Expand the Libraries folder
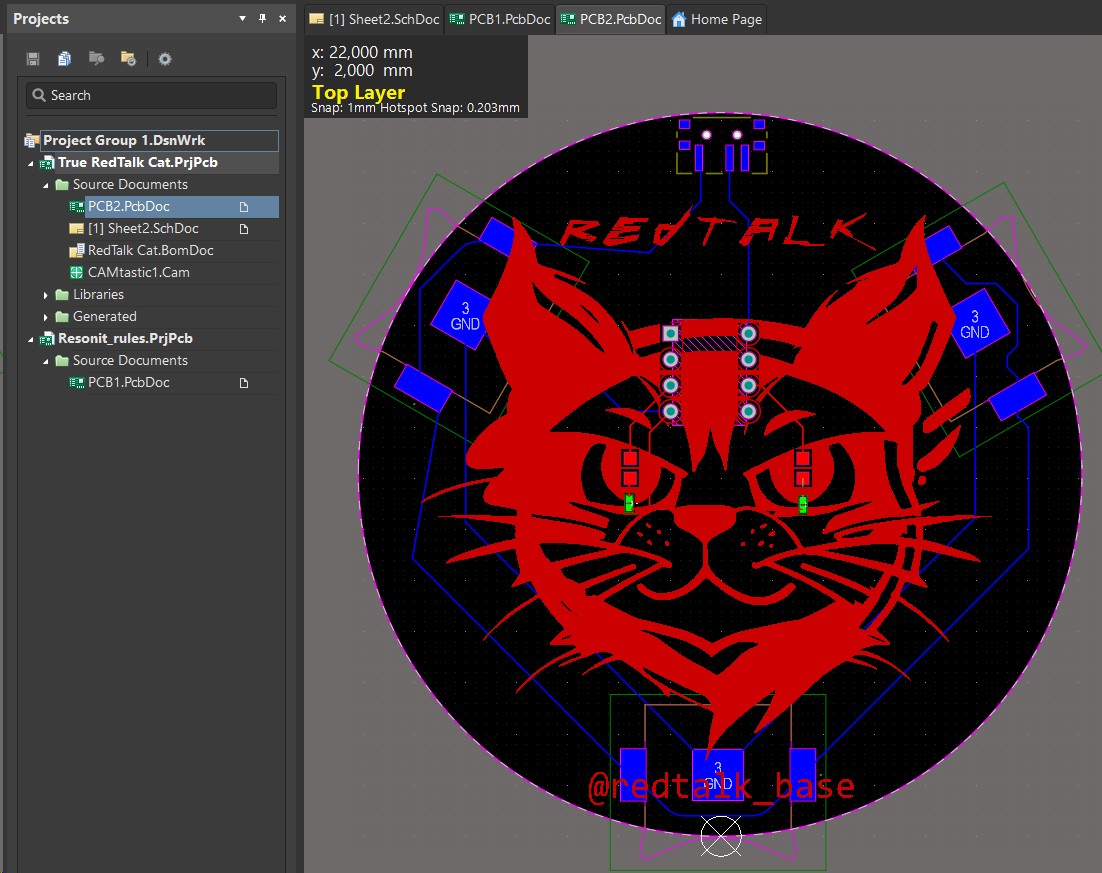 tap(46, 295)
